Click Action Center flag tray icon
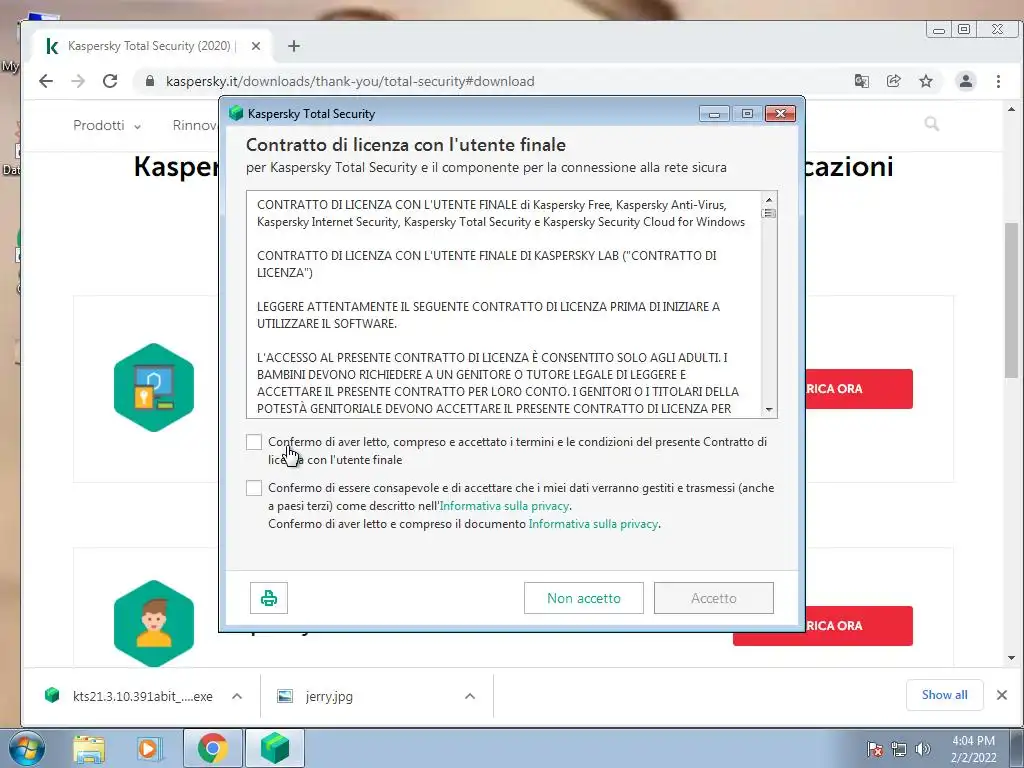Viewport: 1024px width, 768px height. [x=875, y=749]
